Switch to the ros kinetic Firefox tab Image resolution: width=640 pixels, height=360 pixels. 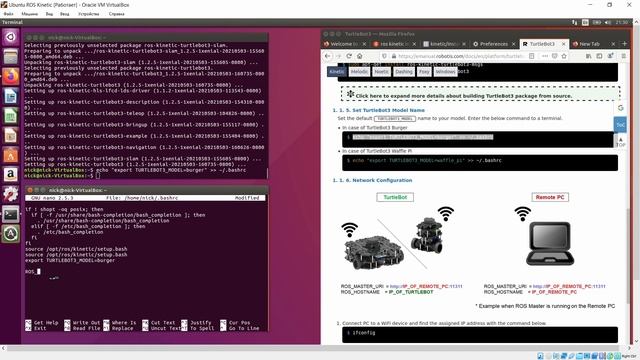pyautogui.click(x=394, y=44)
